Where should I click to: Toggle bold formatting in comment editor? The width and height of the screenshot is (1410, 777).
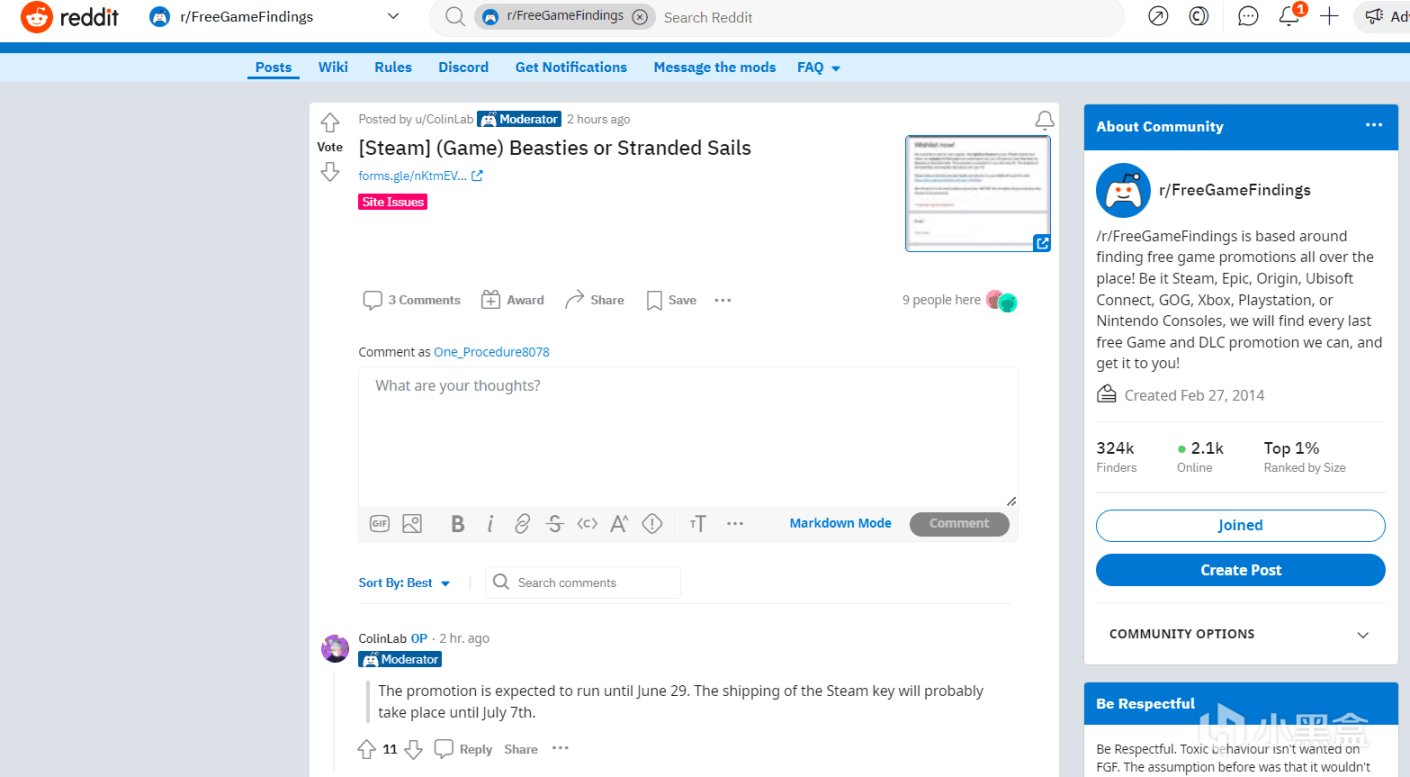[x=457, y=524]
